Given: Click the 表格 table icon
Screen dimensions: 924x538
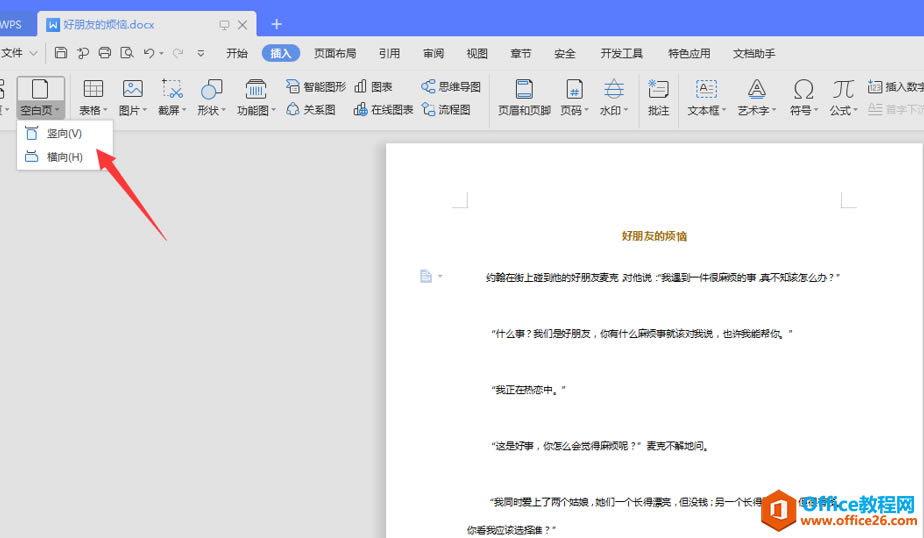Looking at the screenshot, I should click(93, 89).
